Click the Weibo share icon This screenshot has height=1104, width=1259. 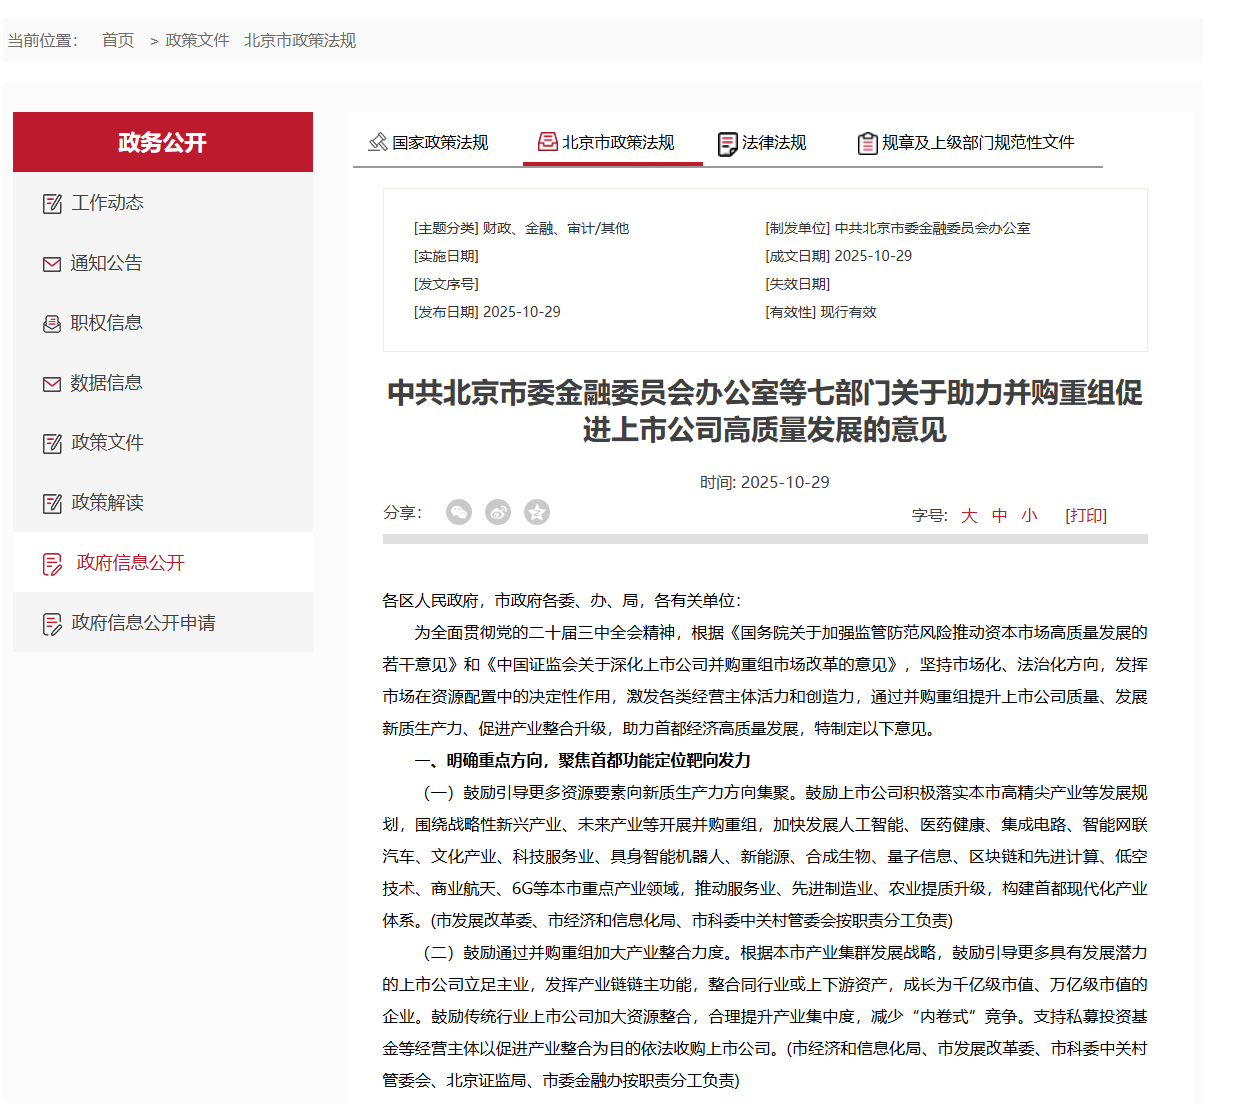[498, 512]
